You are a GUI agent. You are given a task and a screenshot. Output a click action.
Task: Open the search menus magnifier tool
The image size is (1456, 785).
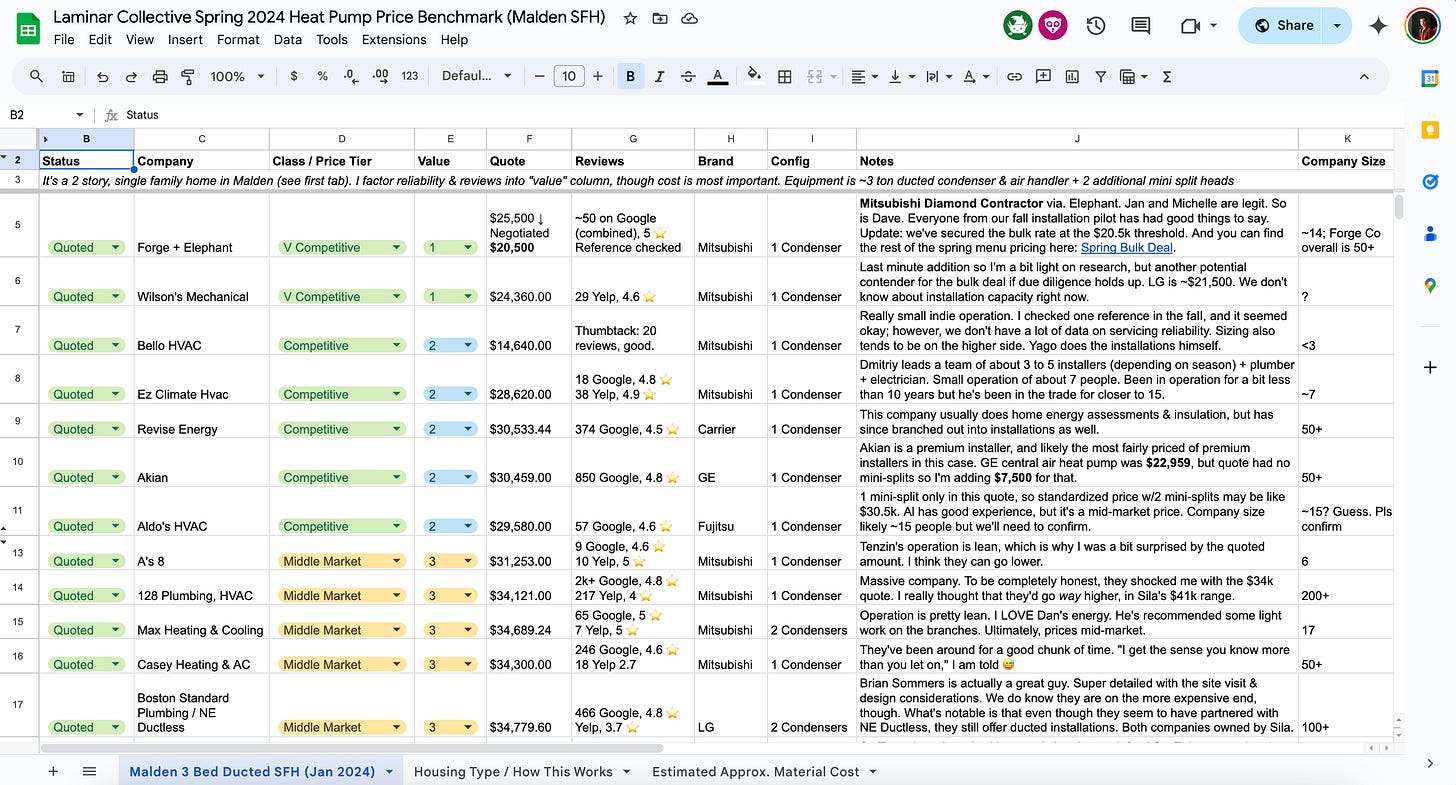[x=36, y=76]
